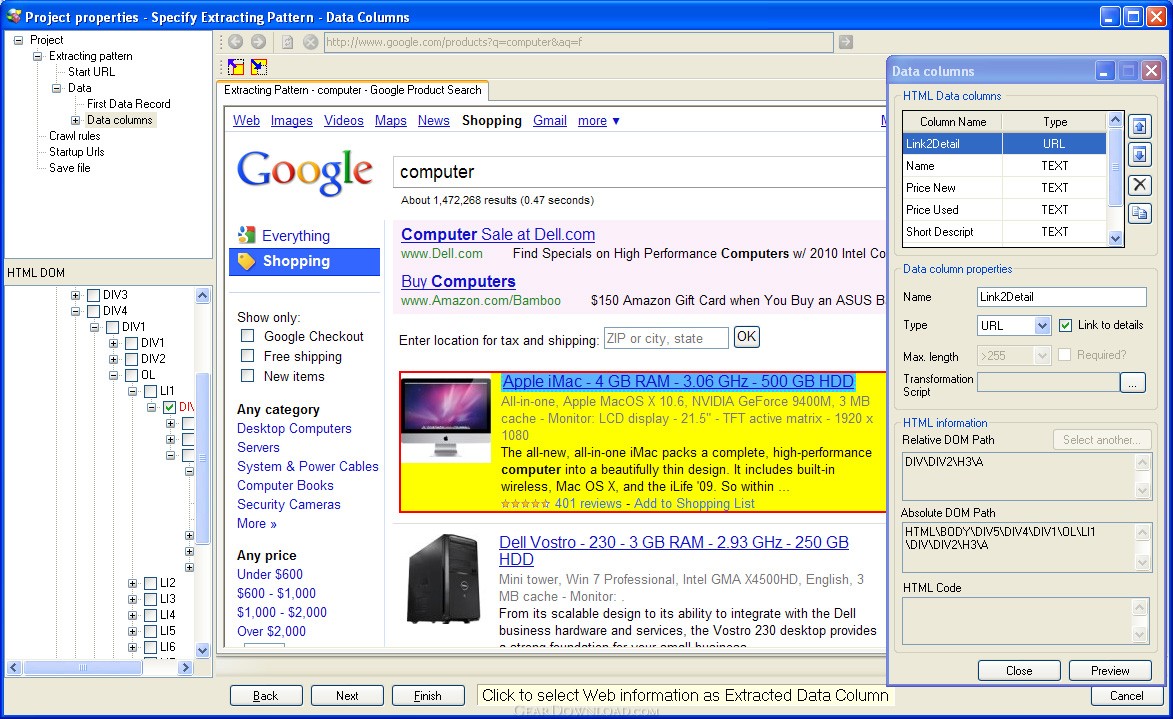
Task: Expand the DIV3 DOM node
Action: pyautogui.click(x=76, y=295)
